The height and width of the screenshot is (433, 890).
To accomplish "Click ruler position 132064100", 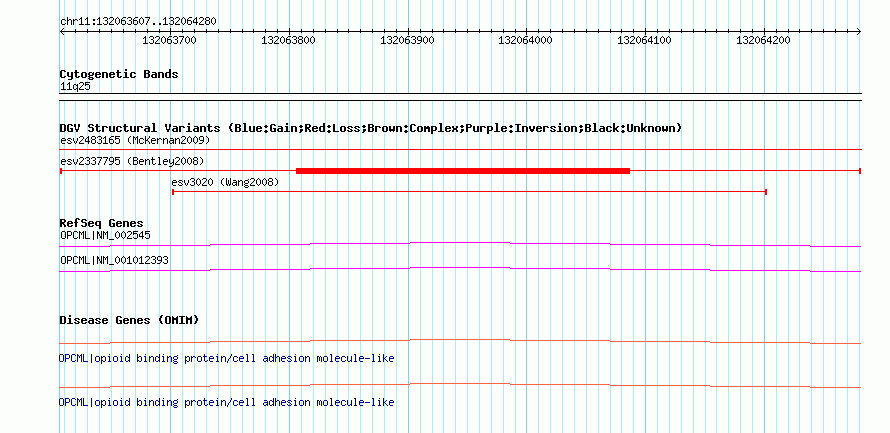I will 644,40.
